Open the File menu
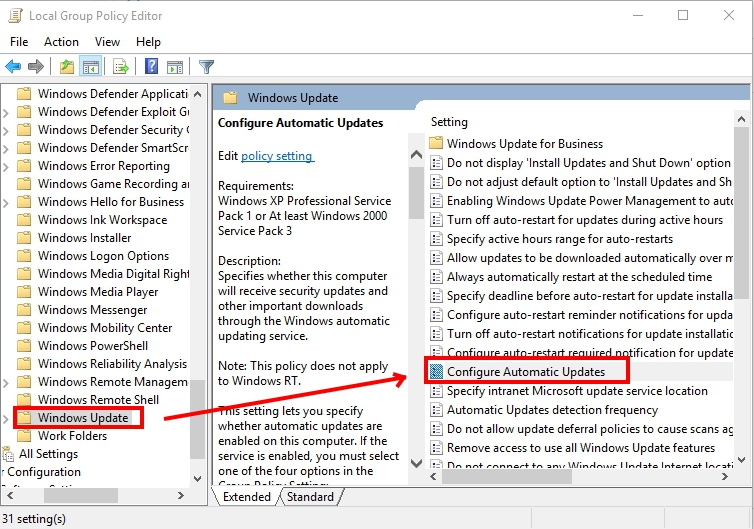754x529 pixels. (19, 42)
